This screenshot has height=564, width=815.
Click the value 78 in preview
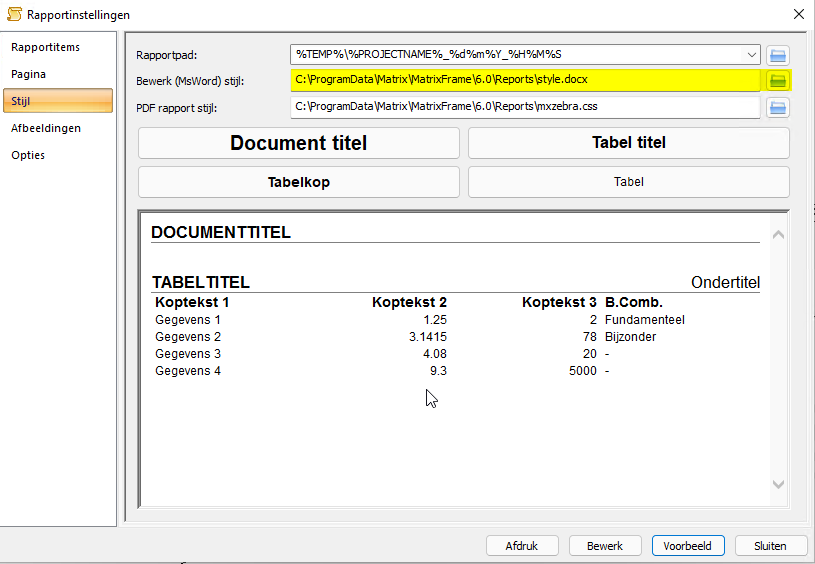click(590, 337)
